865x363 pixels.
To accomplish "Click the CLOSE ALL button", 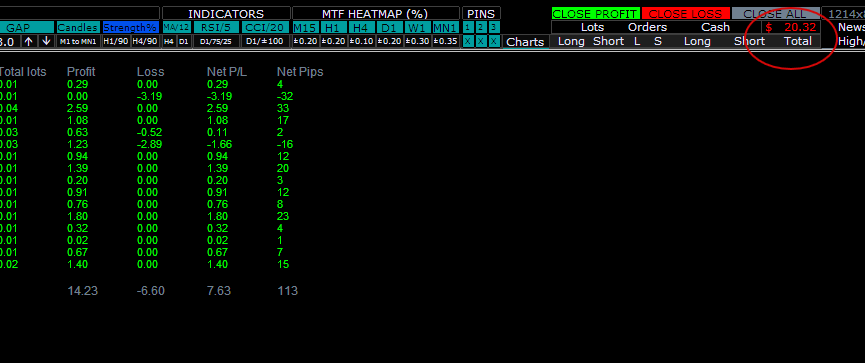I will point(776,14).
